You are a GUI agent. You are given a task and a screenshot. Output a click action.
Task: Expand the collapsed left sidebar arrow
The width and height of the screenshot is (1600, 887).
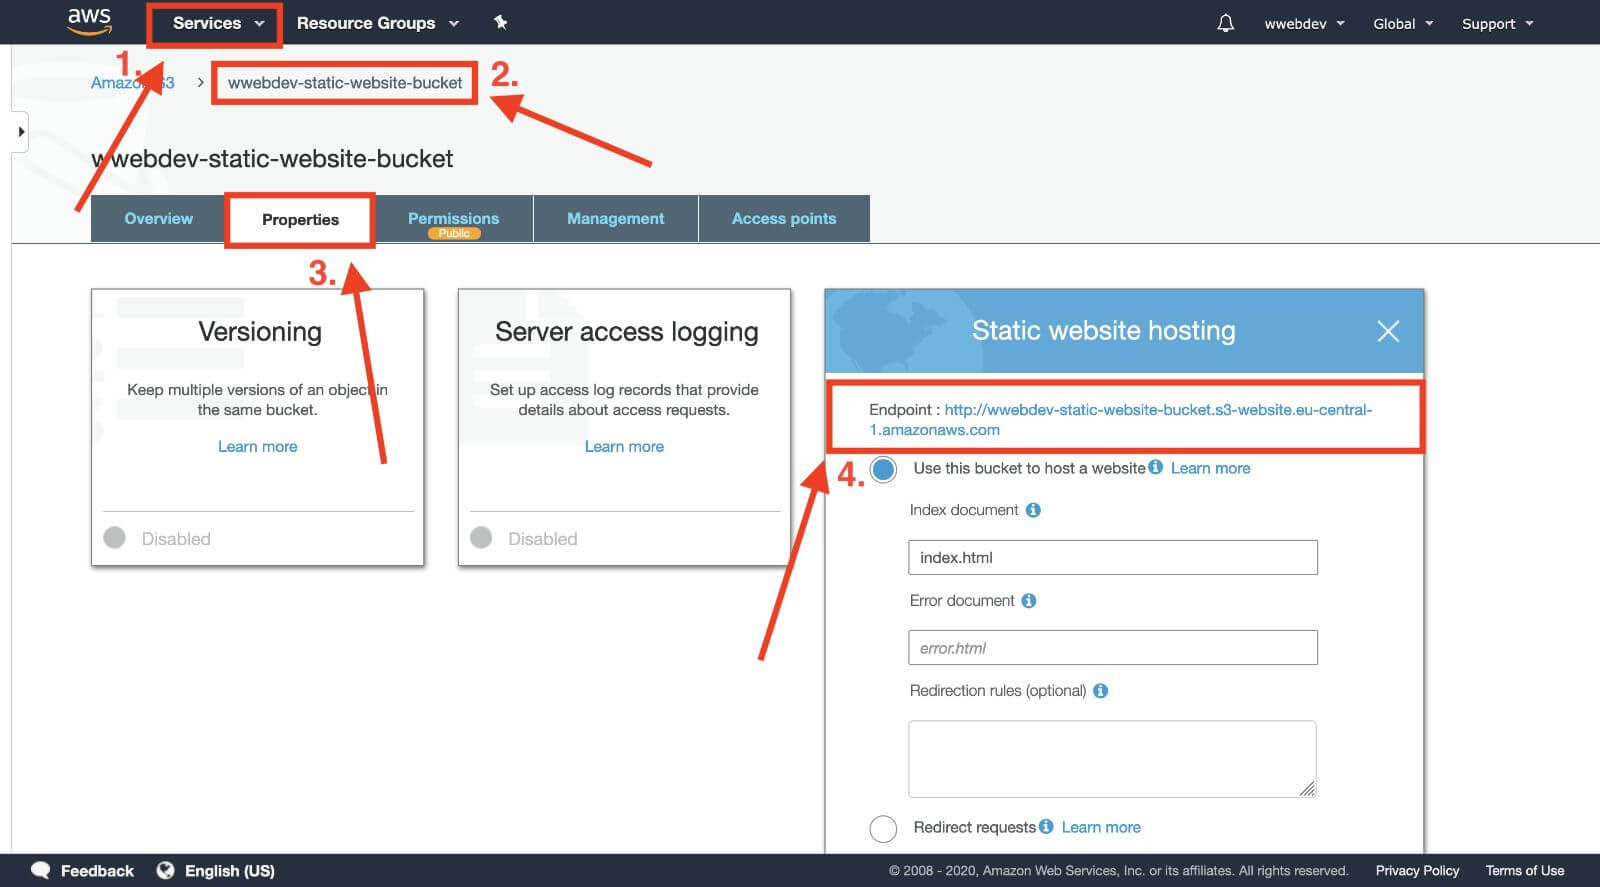20,132
